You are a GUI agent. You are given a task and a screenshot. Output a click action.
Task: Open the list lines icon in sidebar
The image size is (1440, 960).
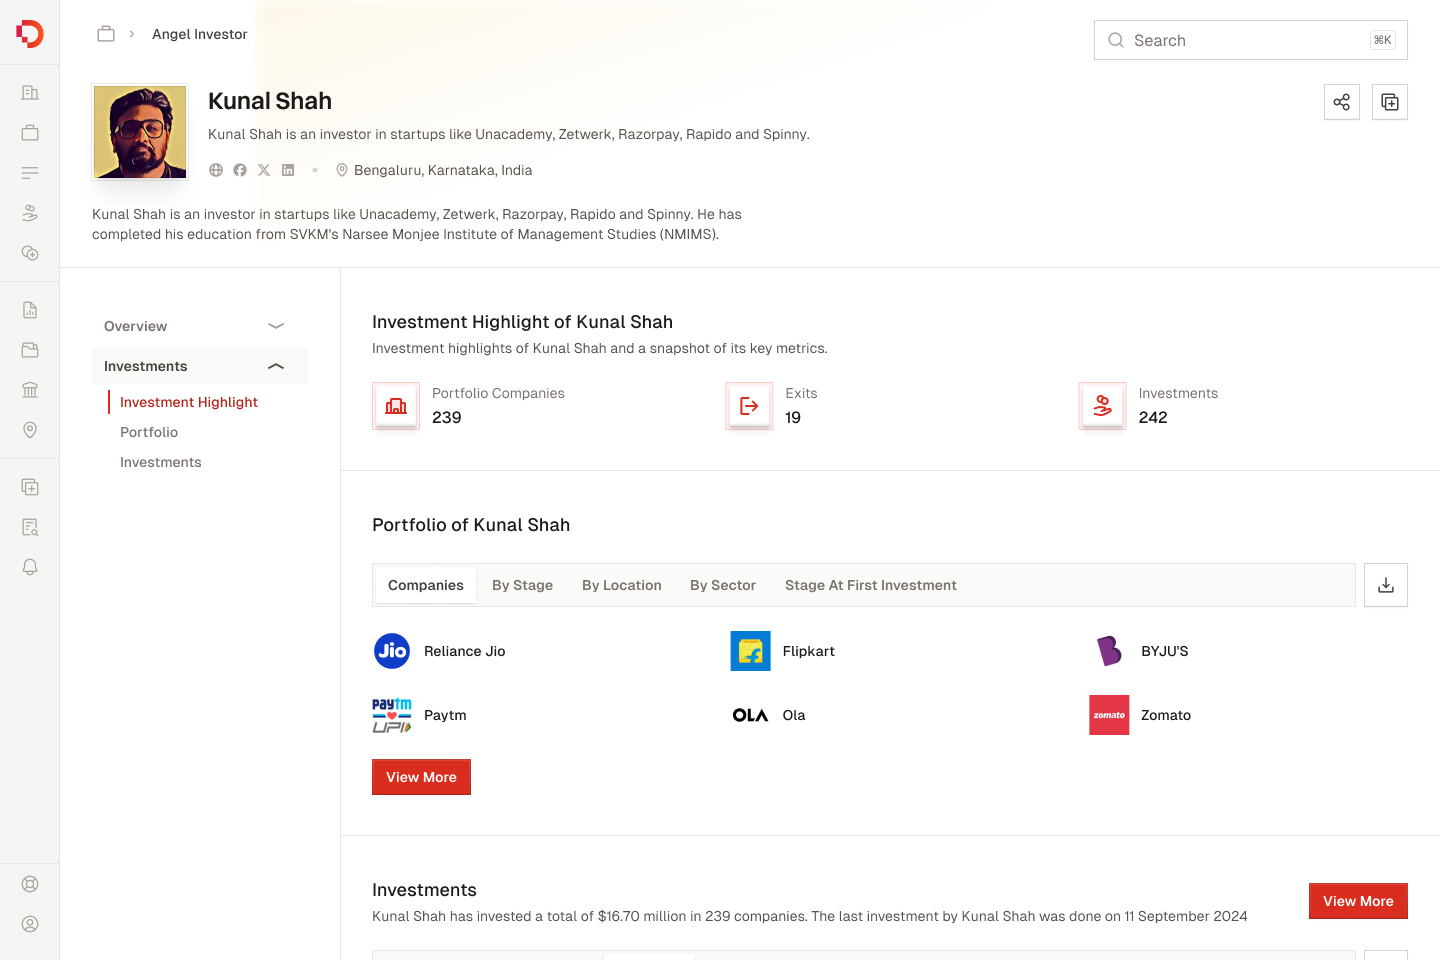(x=30, y=173)
